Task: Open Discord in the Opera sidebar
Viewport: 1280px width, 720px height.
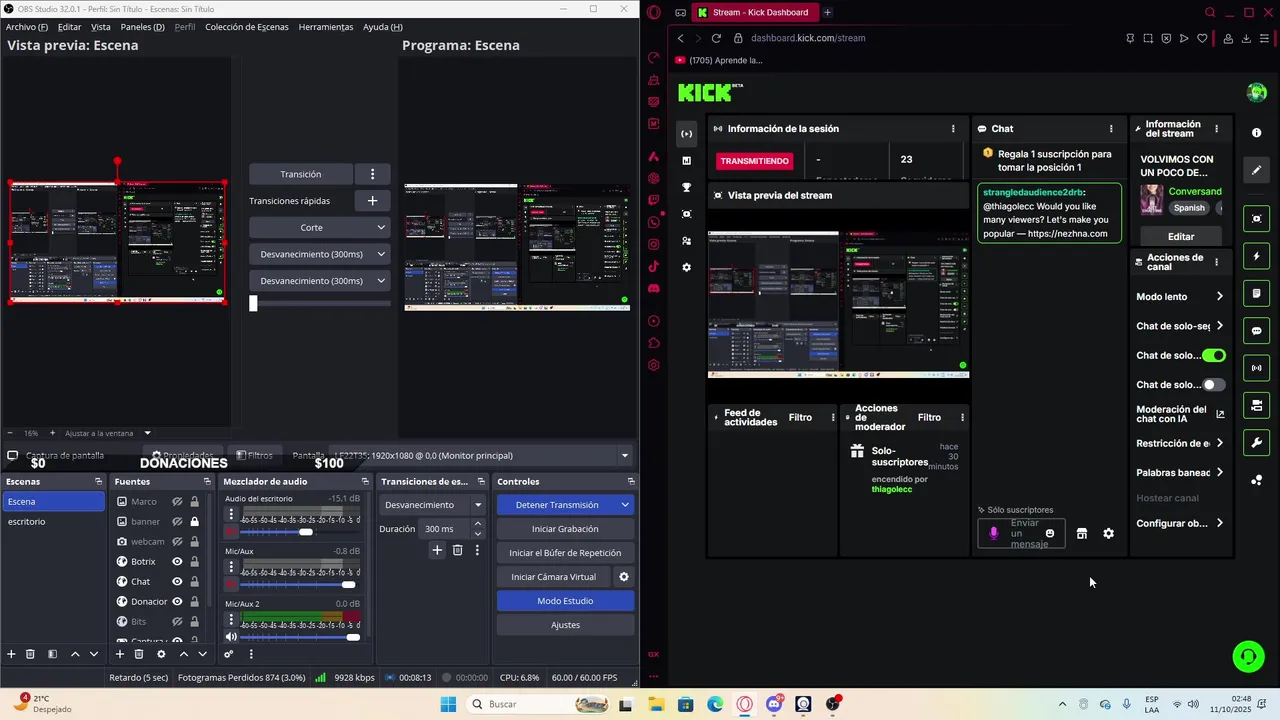Action: coord(654,288)
